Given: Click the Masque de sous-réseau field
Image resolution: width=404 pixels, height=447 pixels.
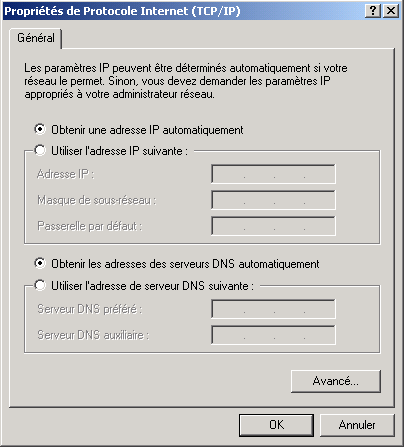Looking at the screenshot, I should click(x=273, y=200).
